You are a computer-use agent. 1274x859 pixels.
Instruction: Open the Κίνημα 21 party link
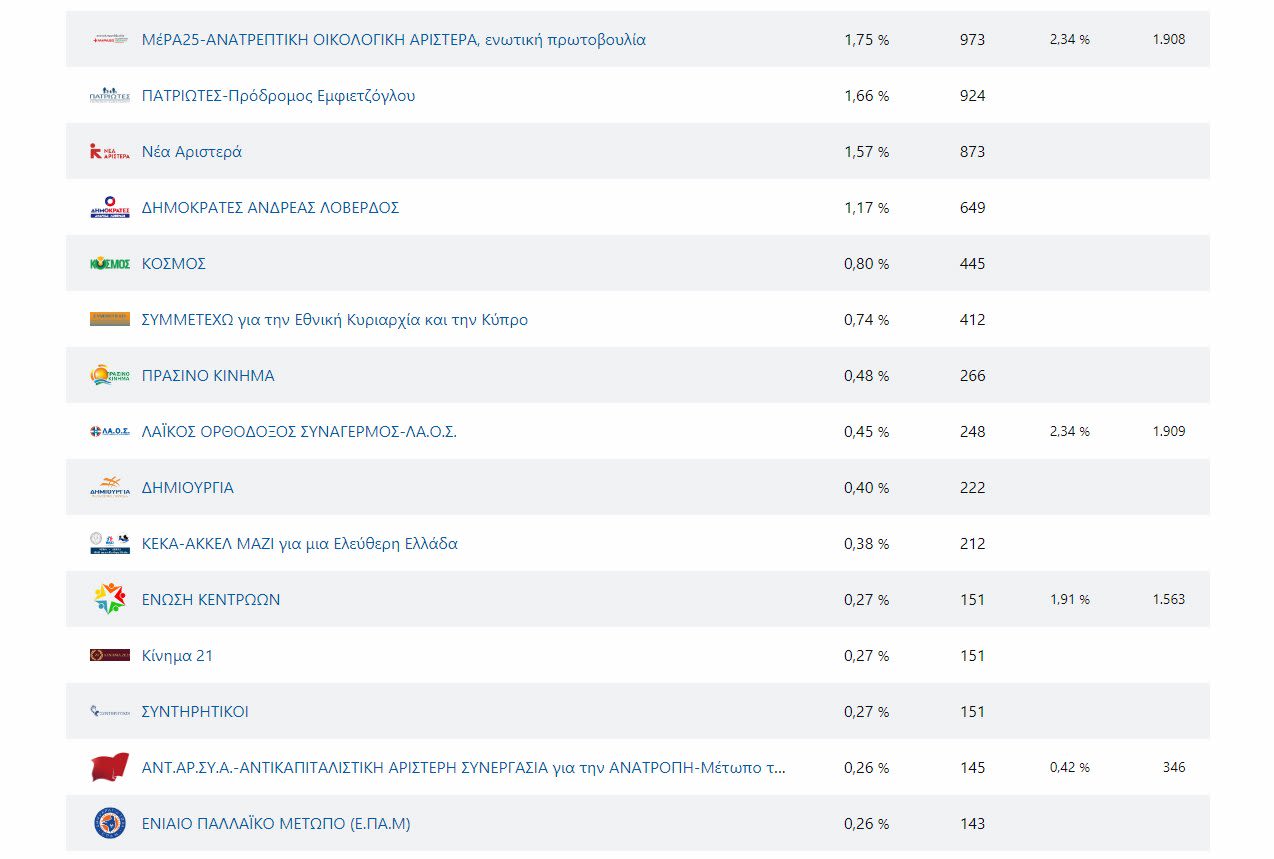tap(177, 656)
